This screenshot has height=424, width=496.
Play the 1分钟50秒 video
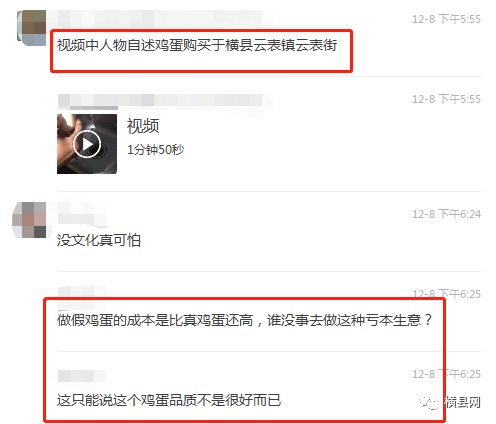(87, 144)
